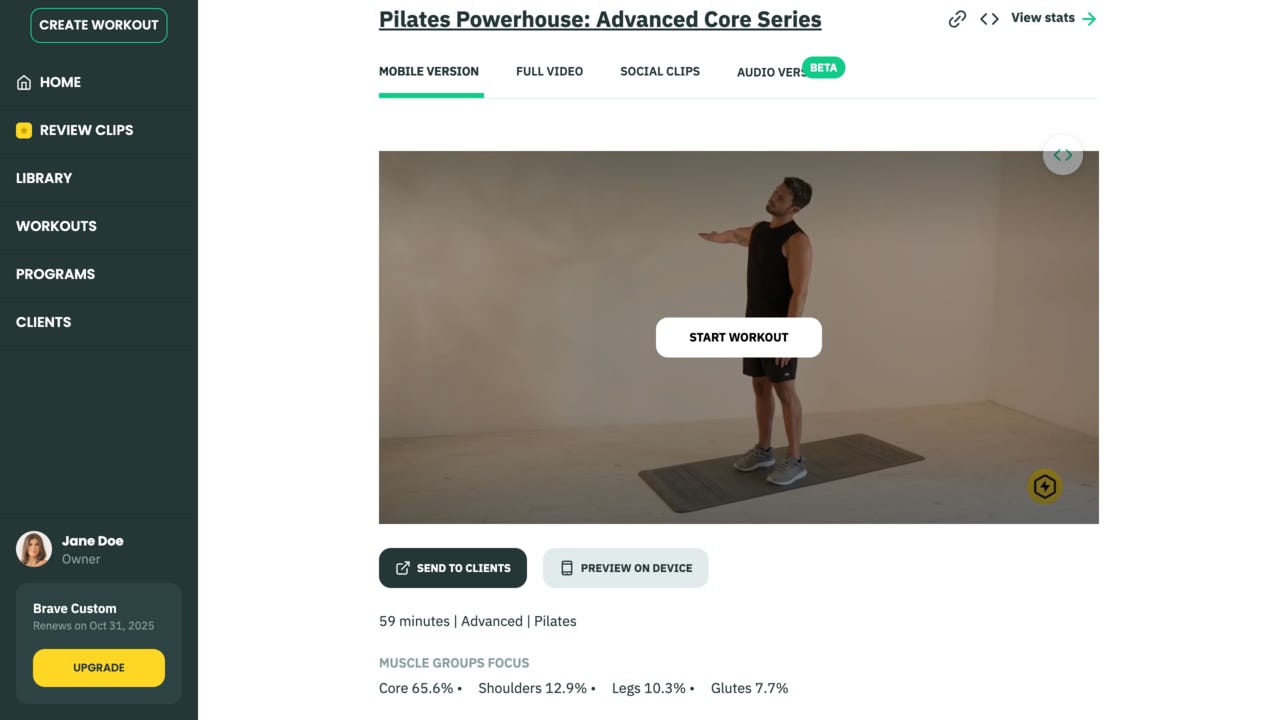The height and width of the screenshot is (720, 1280).
Task: Open the Social Clips tab
Action: (x=660, y=72)
